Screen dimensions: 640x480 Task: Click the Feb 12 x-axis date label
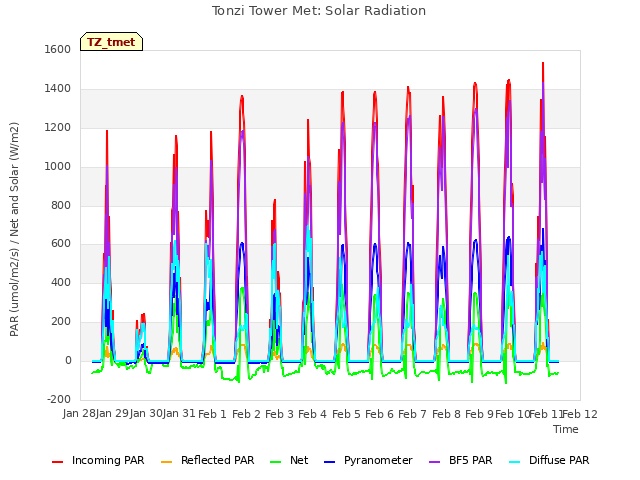(x=580, y=414)
